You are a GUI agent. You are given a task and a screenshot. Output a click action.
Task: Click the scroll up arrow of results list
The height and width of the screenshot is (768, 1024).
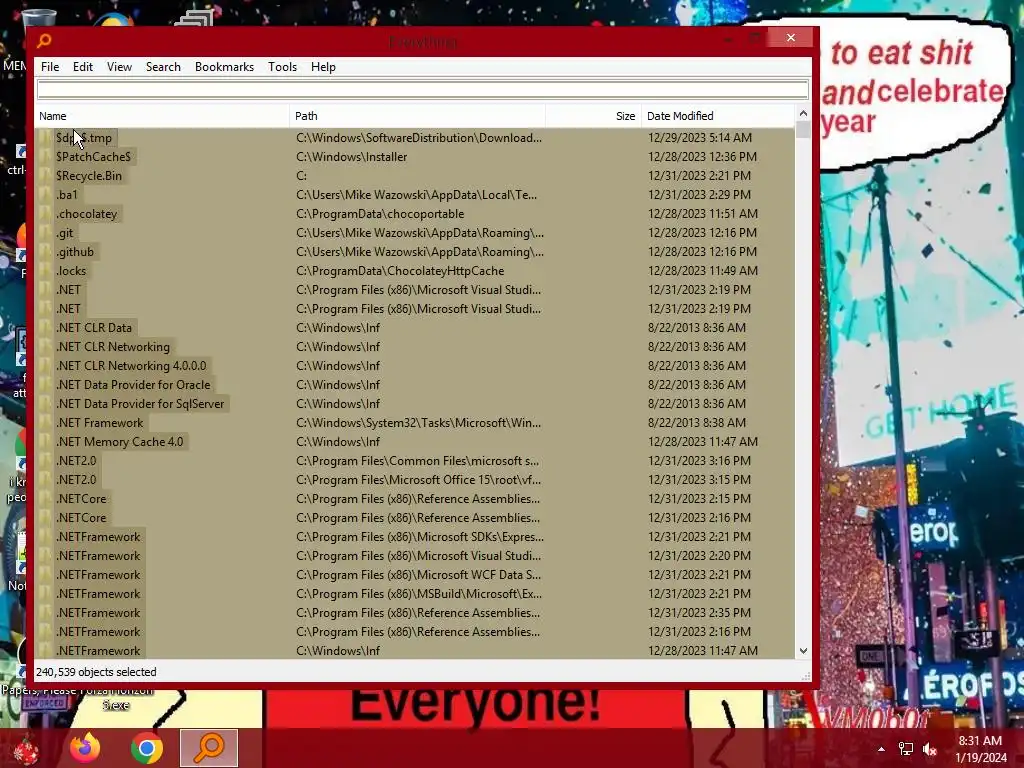(803, 114)
